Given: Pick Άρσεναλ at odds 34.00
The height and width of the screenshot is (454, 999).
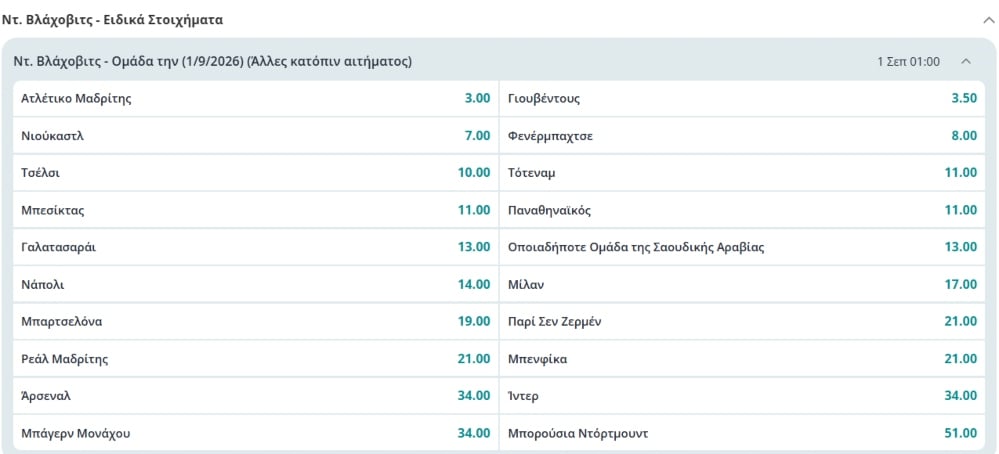Looking at the screenshot, I should [x=255, y=396].
